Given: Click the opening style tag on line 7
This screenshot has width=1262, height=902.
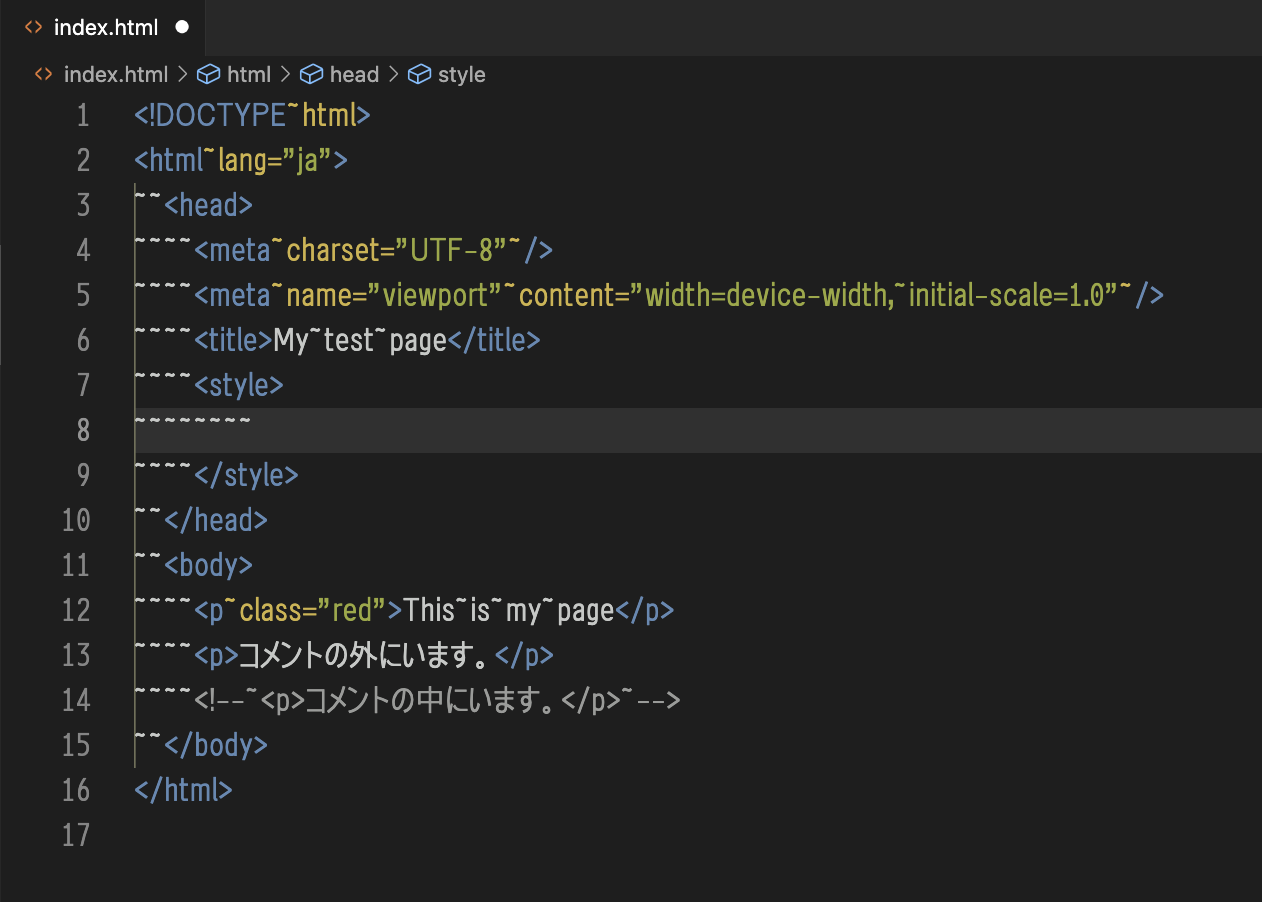Looking at the screenshot, I should pyautogui.click(x=239, y=385).
